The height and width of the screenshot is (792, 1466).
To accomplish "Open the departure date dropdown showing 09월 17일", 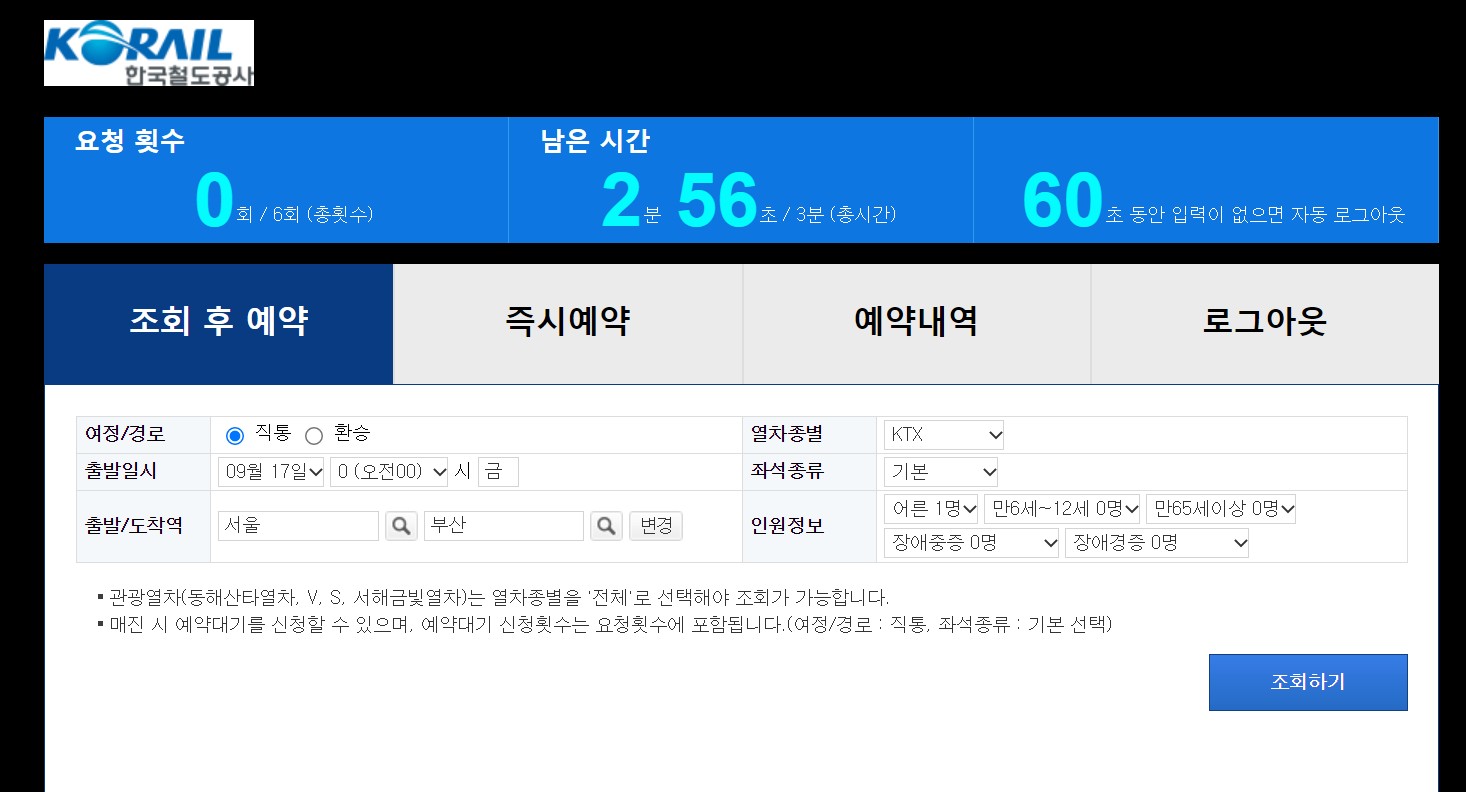I will [x=270, y=471].
